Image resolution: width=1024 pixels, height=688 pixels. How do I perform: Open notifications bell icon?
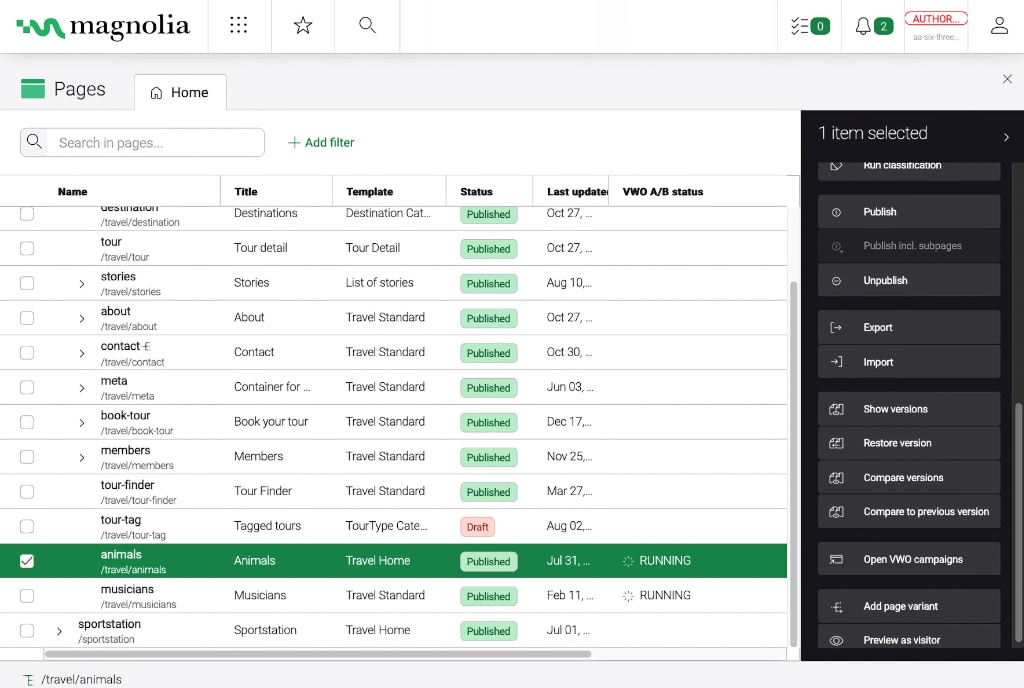coord(872,26)
